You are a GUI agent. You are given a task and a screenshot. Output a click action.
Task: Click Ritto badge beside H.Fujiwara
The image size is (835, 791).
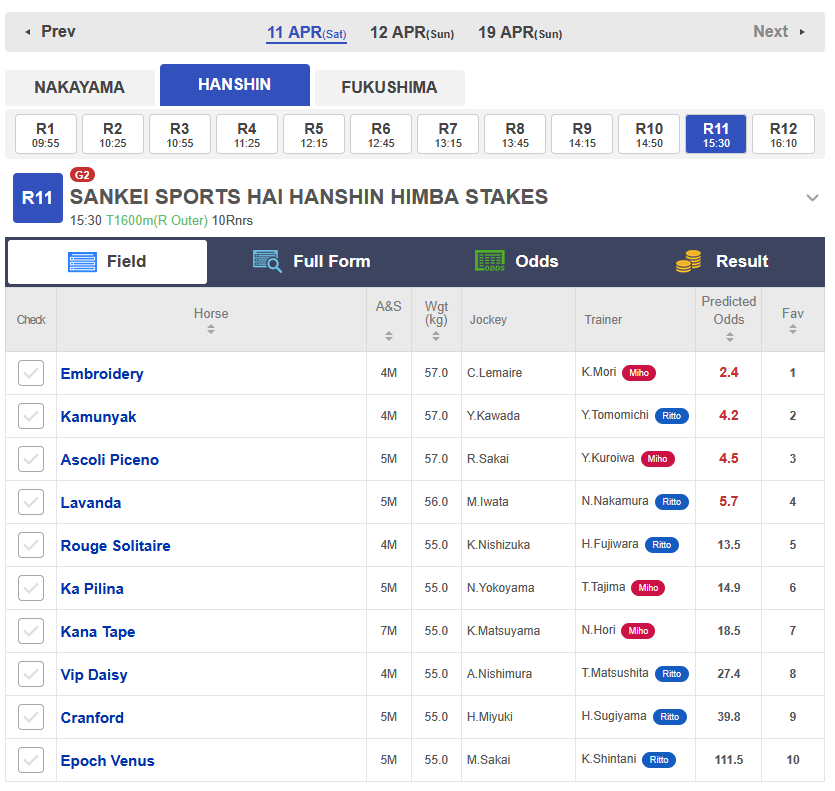click(x=661, y=545)
